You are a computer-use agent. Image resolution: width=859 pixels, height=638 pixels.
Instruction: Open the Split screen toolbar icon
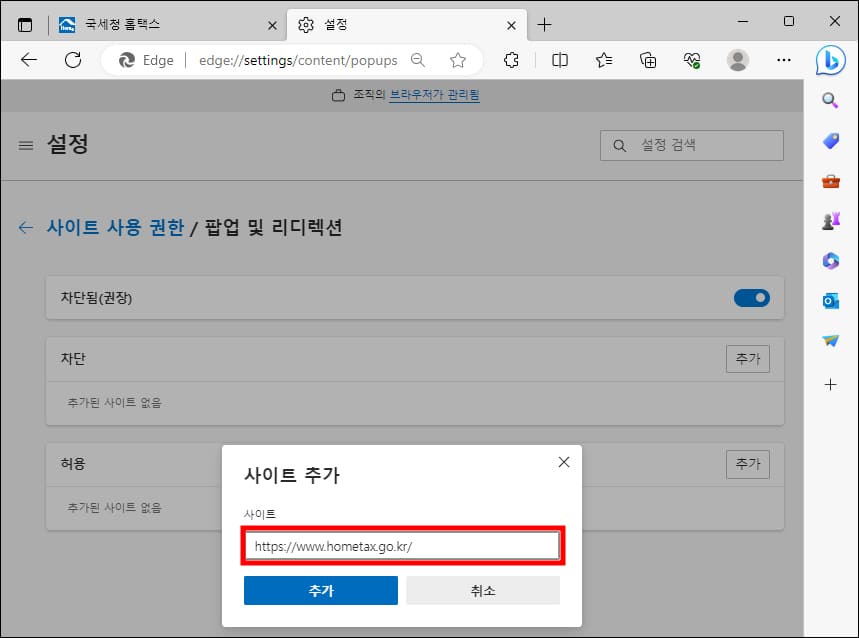(559, 60)
